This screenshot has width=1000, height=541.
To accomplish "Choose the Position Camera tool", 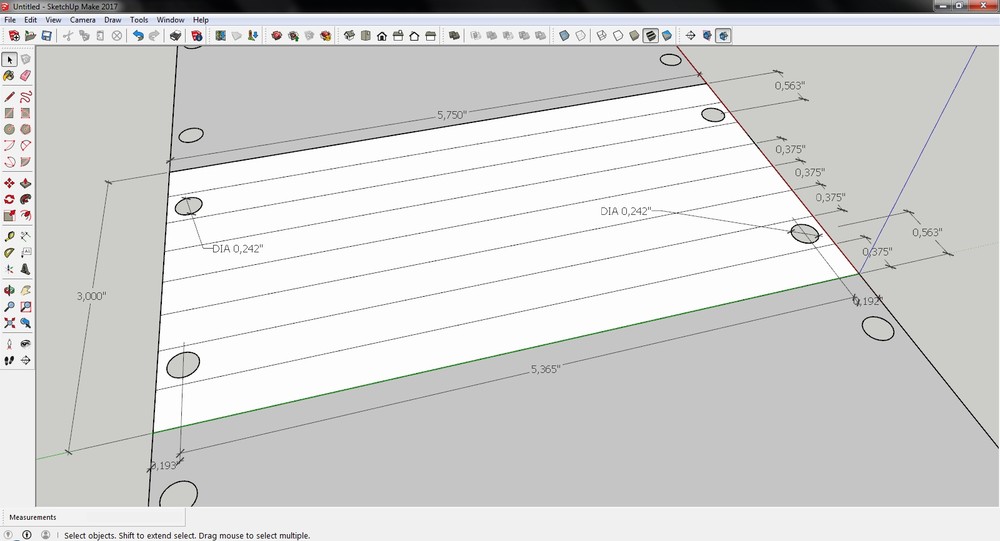I will [10, 344].
